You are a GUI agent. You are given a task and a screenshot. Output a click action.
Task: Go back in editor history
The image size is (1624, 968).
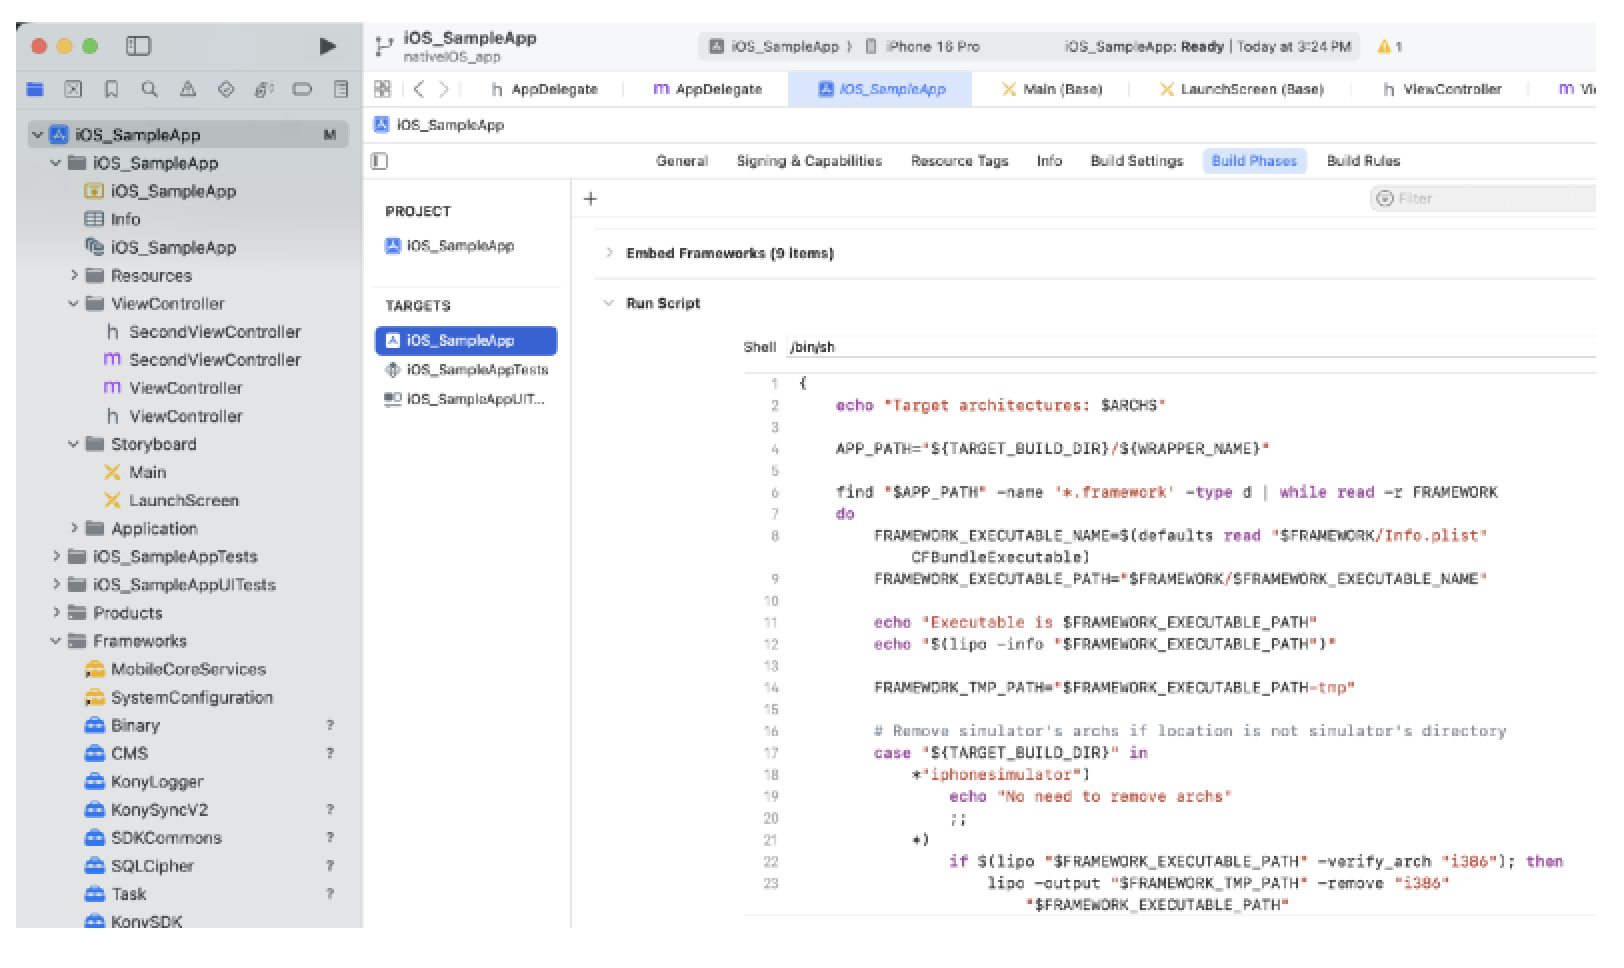(x=419, y=89)
